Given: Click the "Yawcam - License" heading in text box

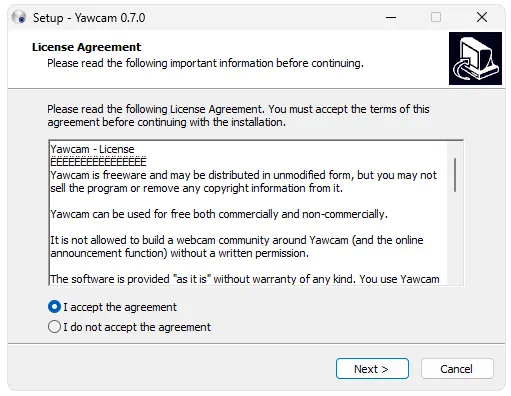Looking at the screenshot, I should tap(92, 149).
